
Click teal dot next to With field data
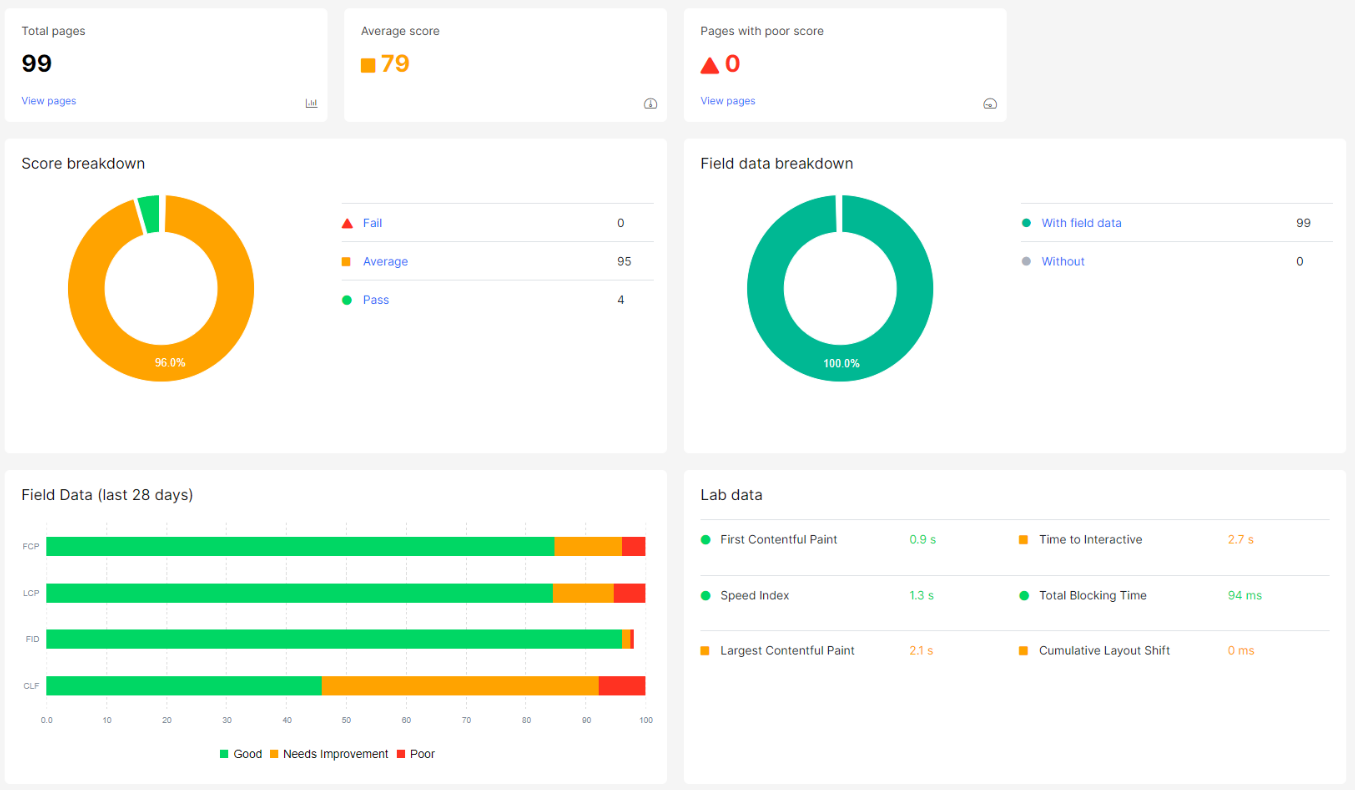[x=1026, y=223]
